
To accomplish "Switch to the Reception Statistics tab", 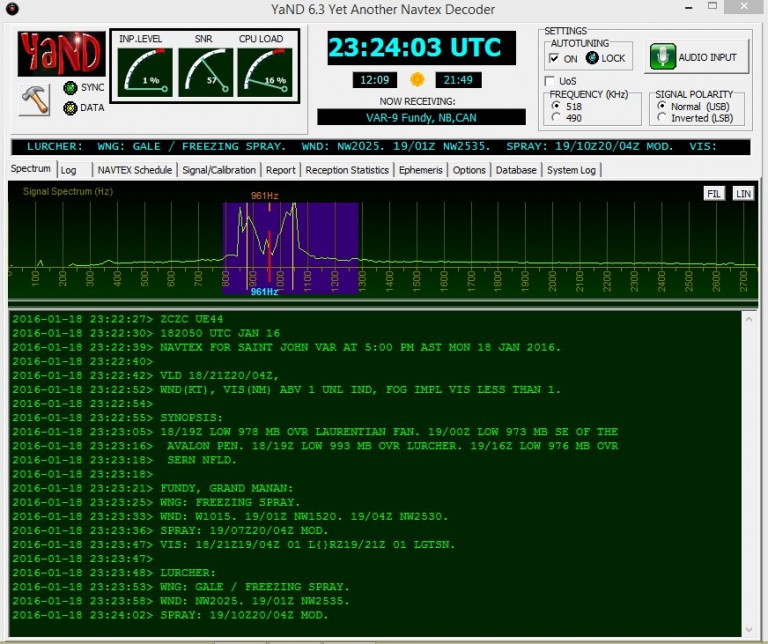I will 347,170.
